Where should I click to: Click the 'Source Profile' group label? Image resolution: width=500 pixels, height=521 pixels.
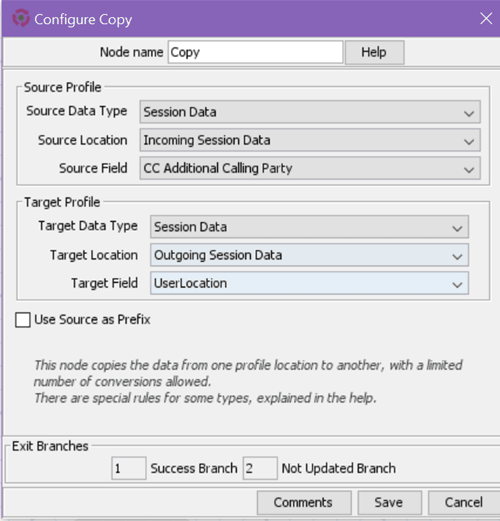coord(62,87)
